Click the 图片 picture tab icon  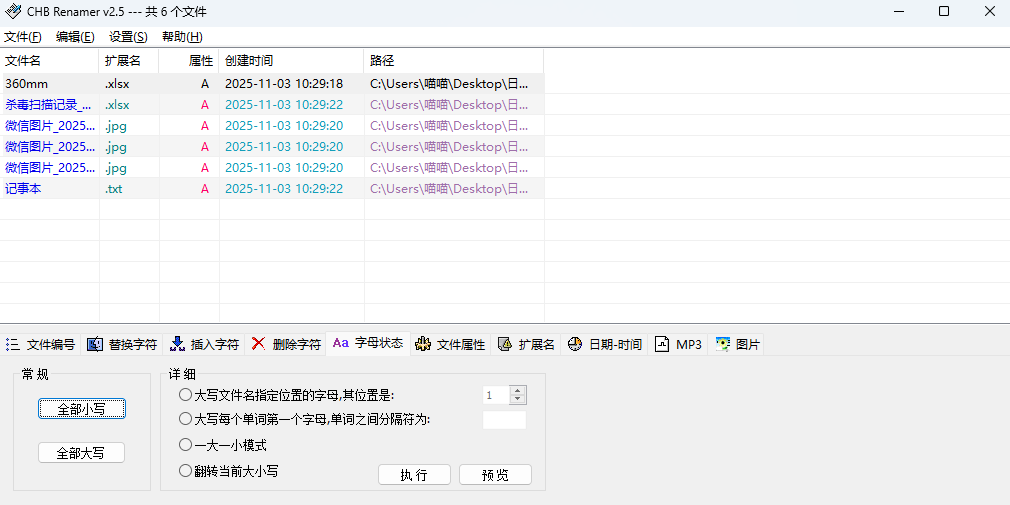click(722, 344)
